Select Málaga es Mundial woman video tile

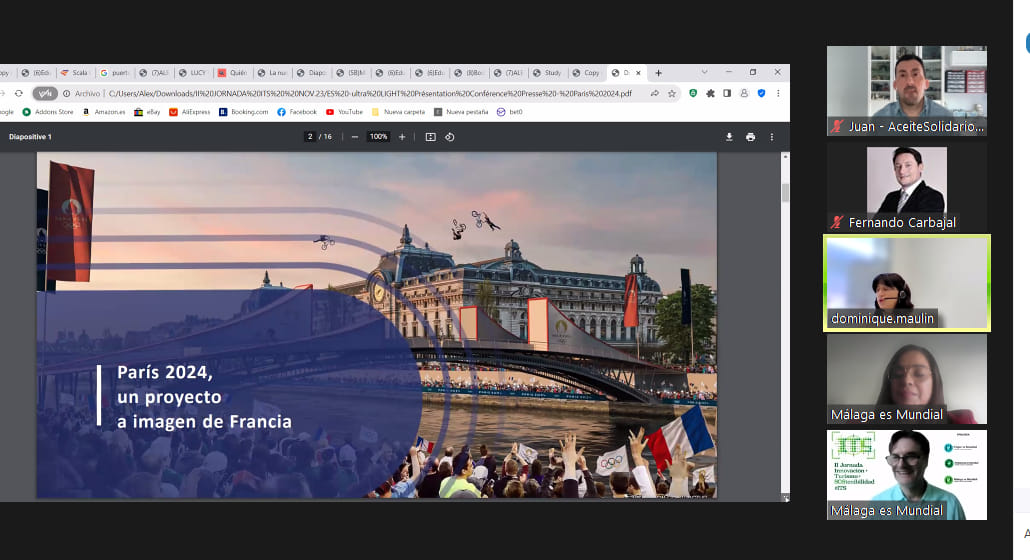pyautogui.click(x=907, y=379)
